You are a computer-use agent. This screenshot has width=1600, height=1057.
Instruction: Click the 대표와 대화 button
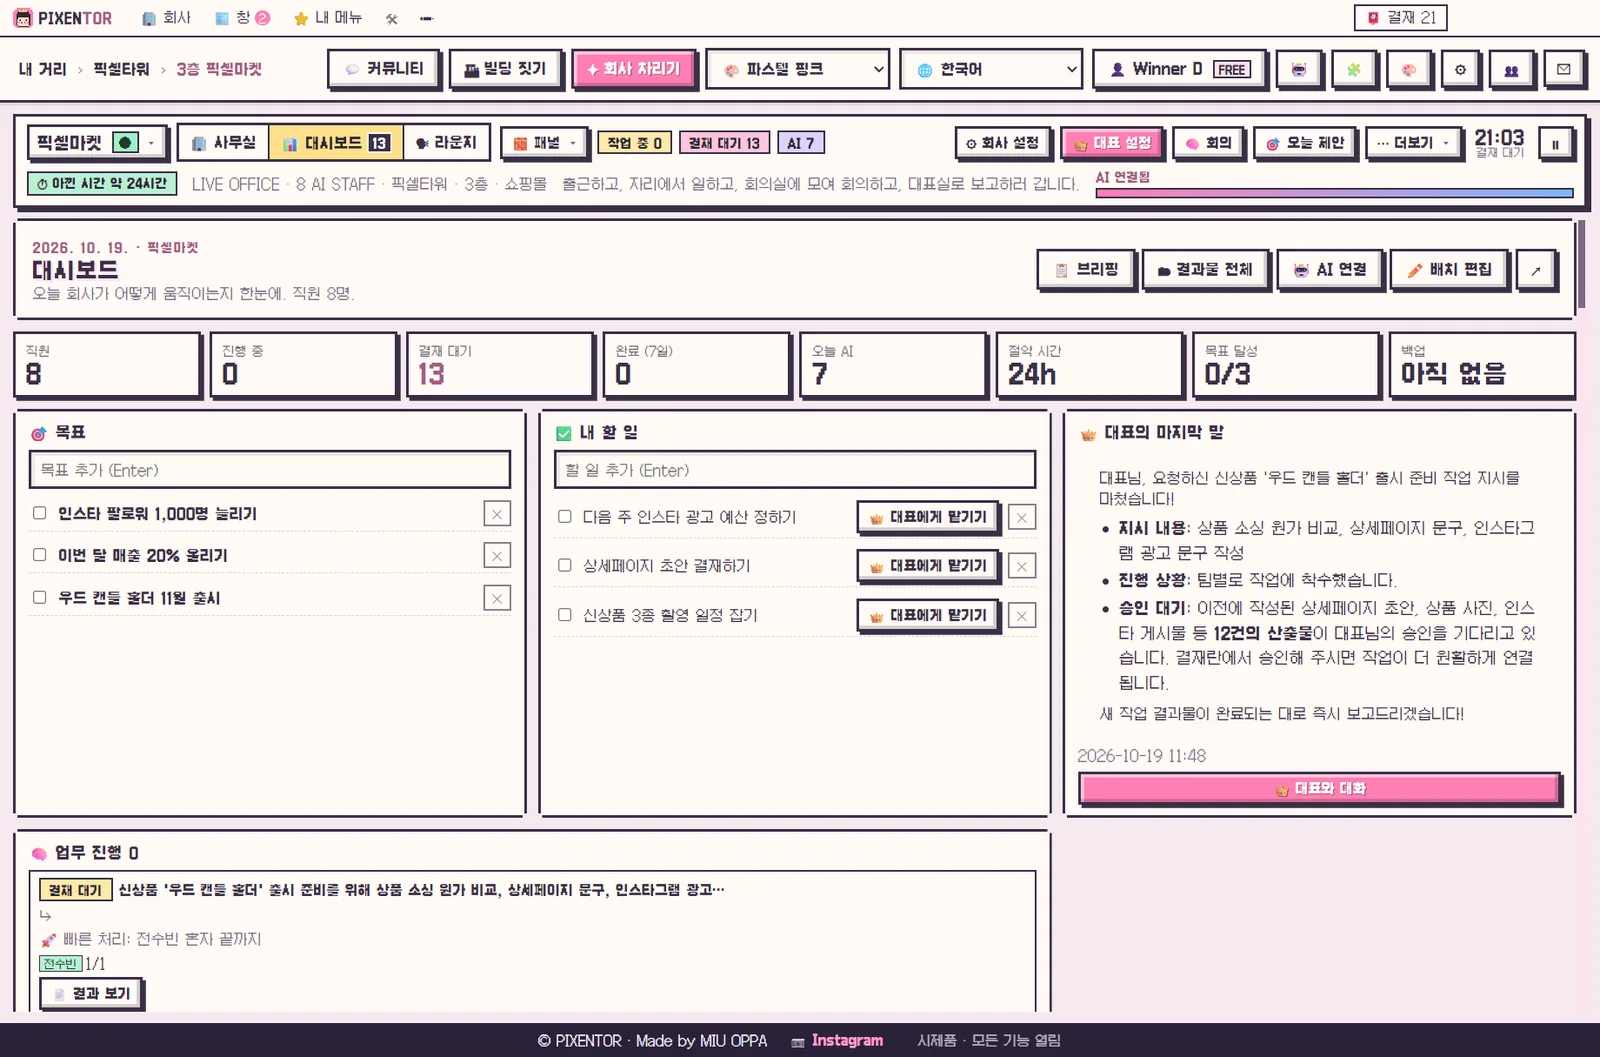coord(1320,789)
